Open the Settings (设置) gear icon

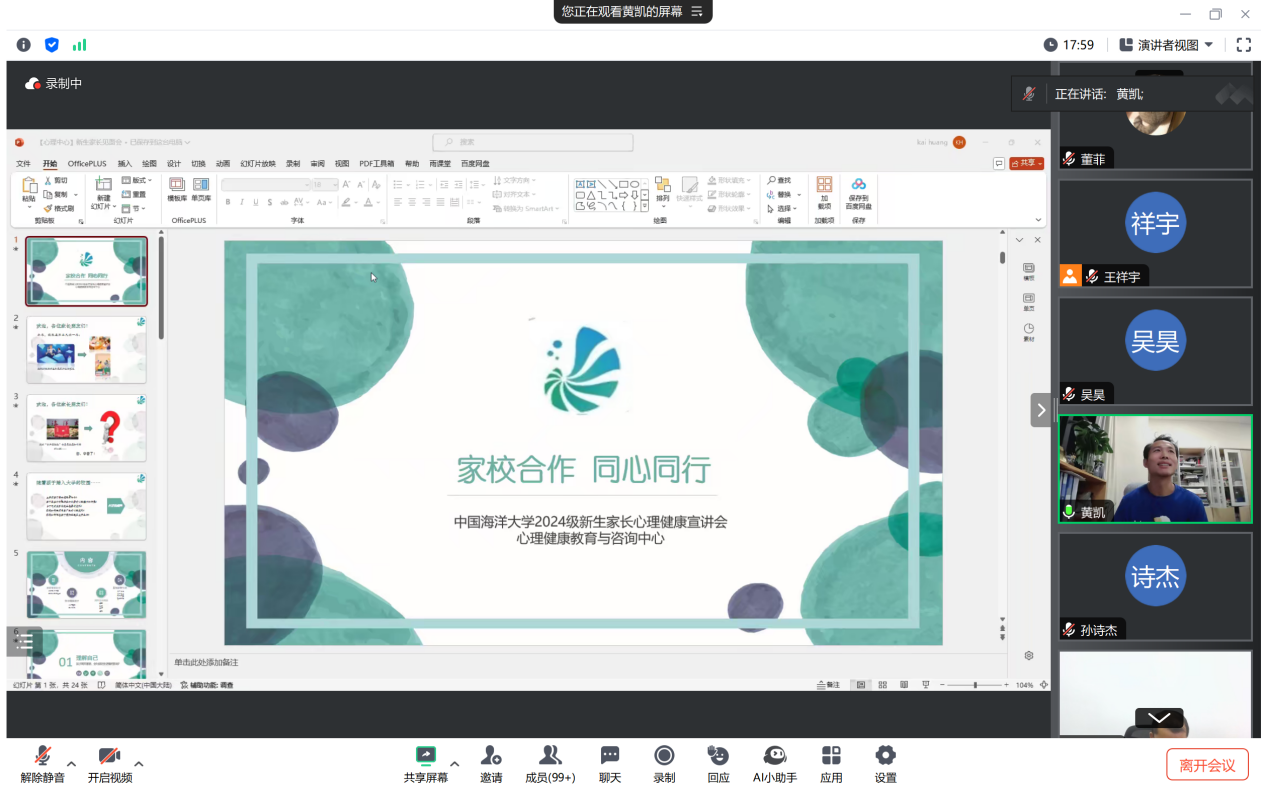point(885,756)
